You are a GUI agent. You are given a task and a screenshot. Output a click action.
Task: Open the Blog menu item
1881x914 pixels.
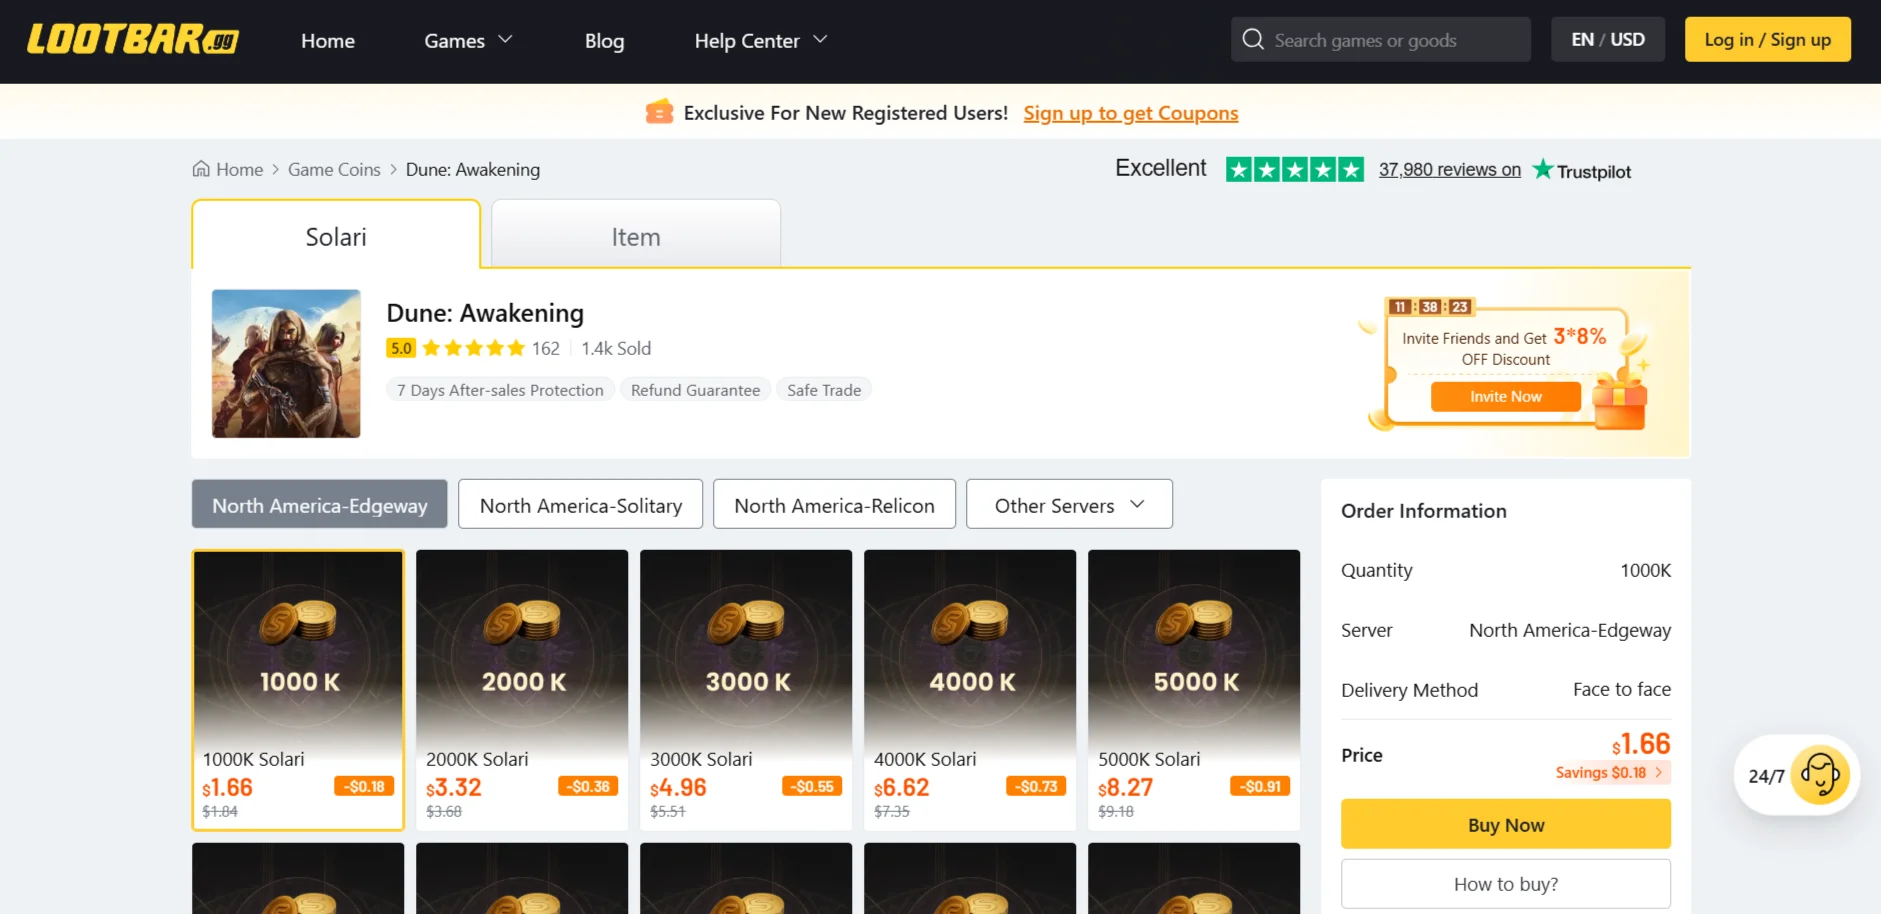pyautogui.click(x=604, y=41)
